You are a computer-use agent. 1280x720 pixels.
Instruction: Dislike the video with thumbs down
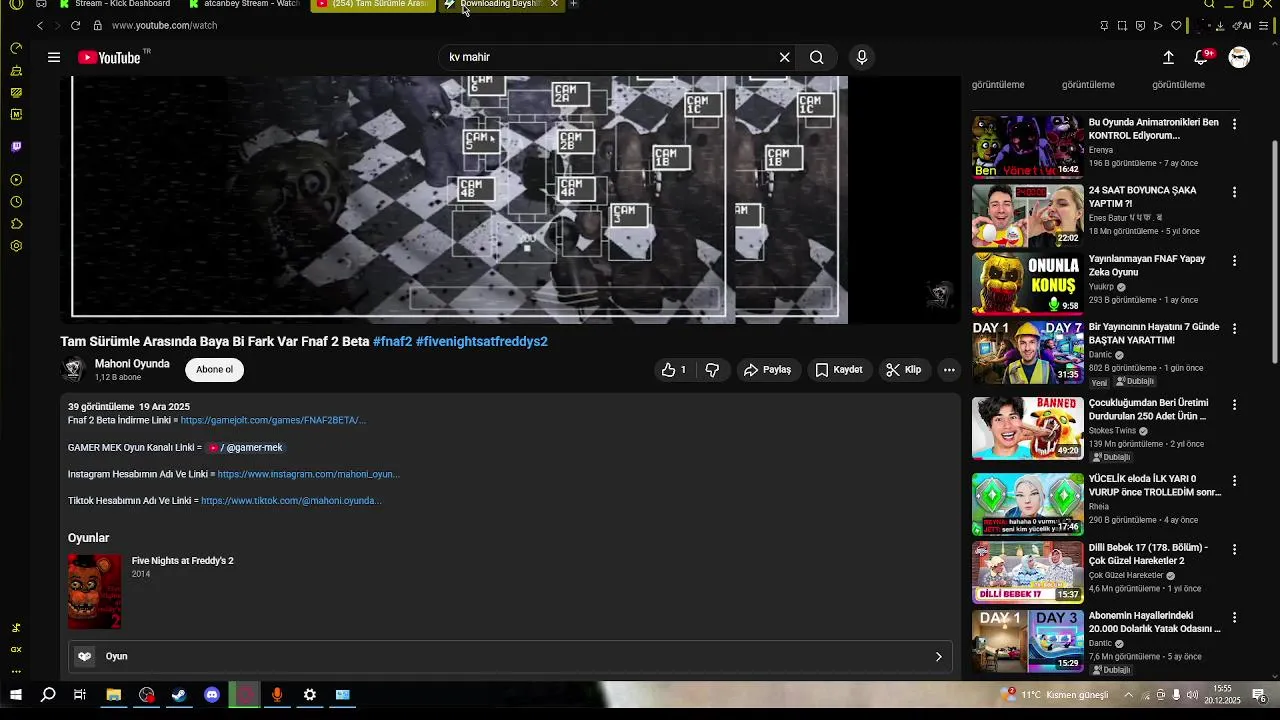(712, 370)
